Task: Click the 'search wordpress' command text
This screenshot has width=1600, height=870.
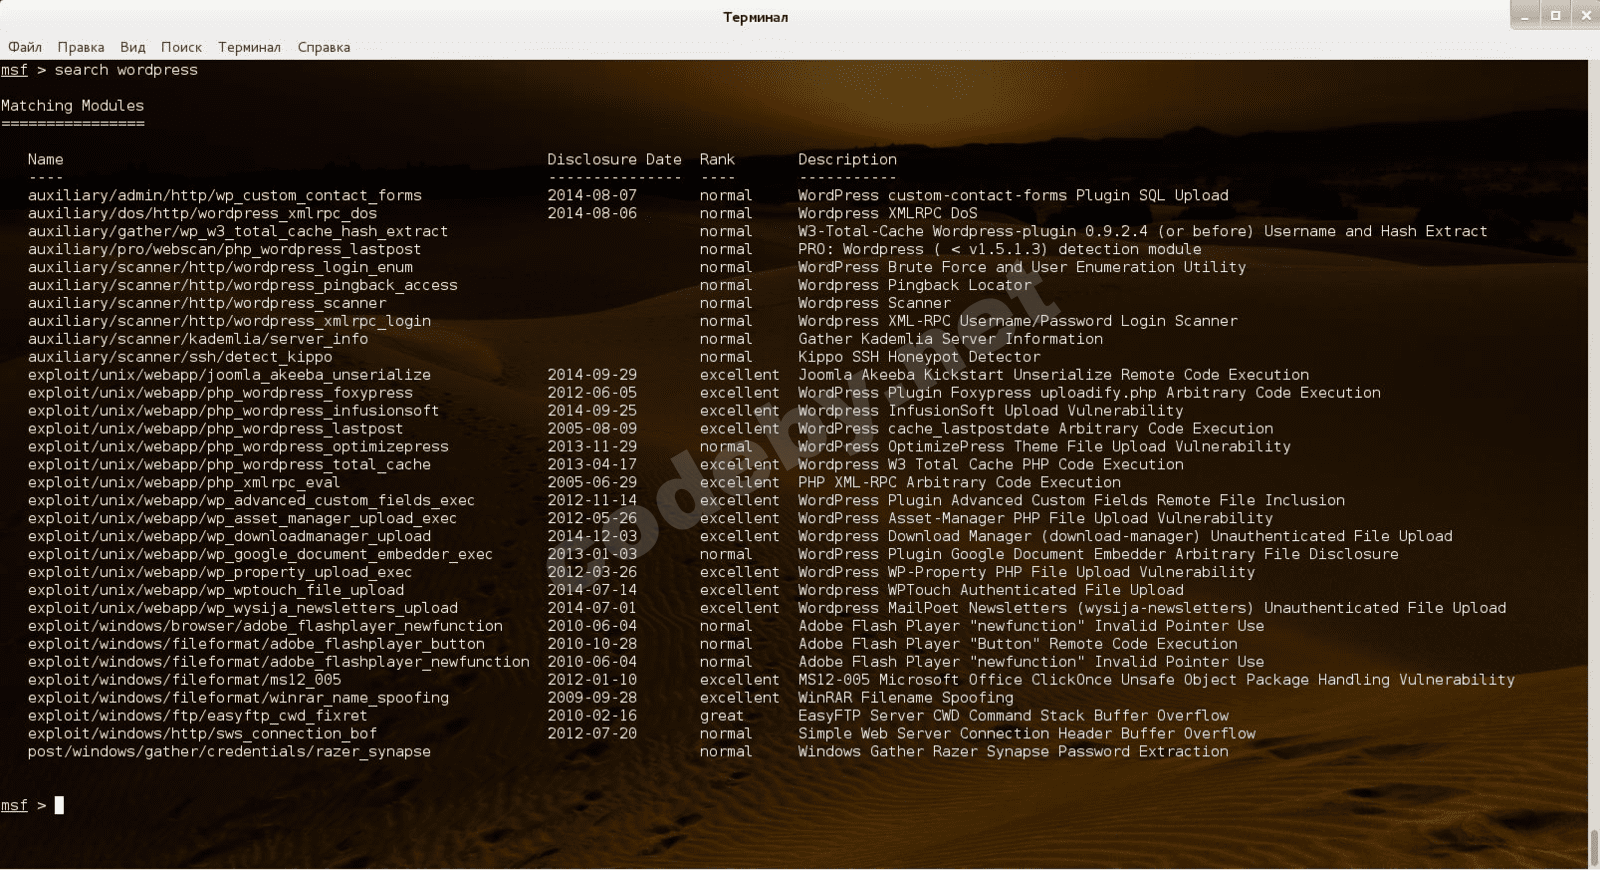Action: (x=126, y=70)
